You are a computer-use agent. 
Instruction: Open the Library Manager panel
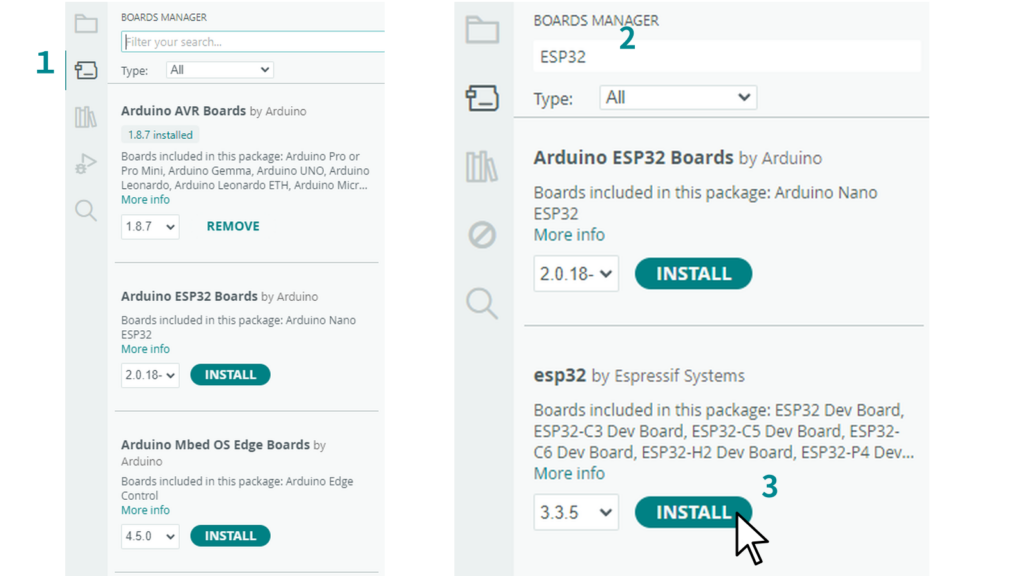tap(85, 115)
